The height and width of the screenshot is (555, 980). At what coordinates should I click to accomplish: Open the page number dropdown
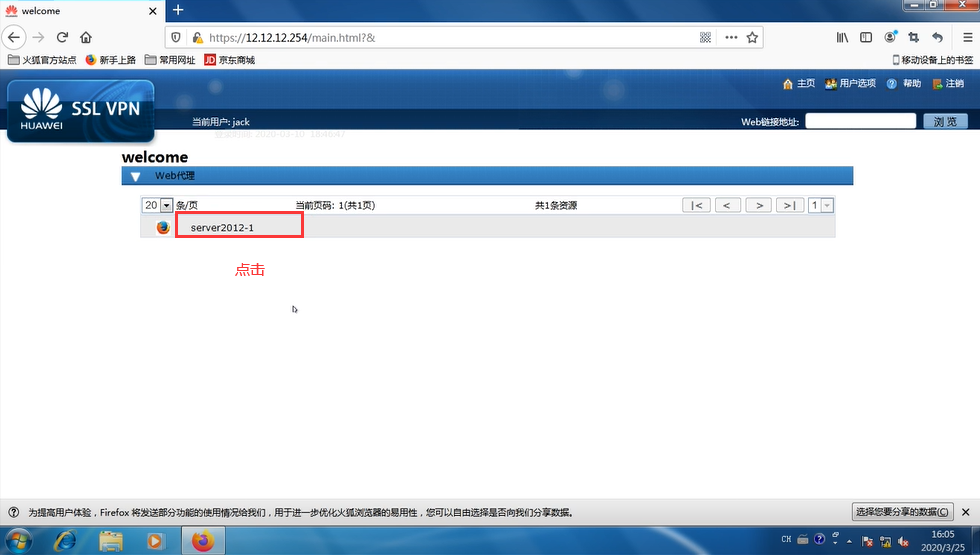point(821,205)
